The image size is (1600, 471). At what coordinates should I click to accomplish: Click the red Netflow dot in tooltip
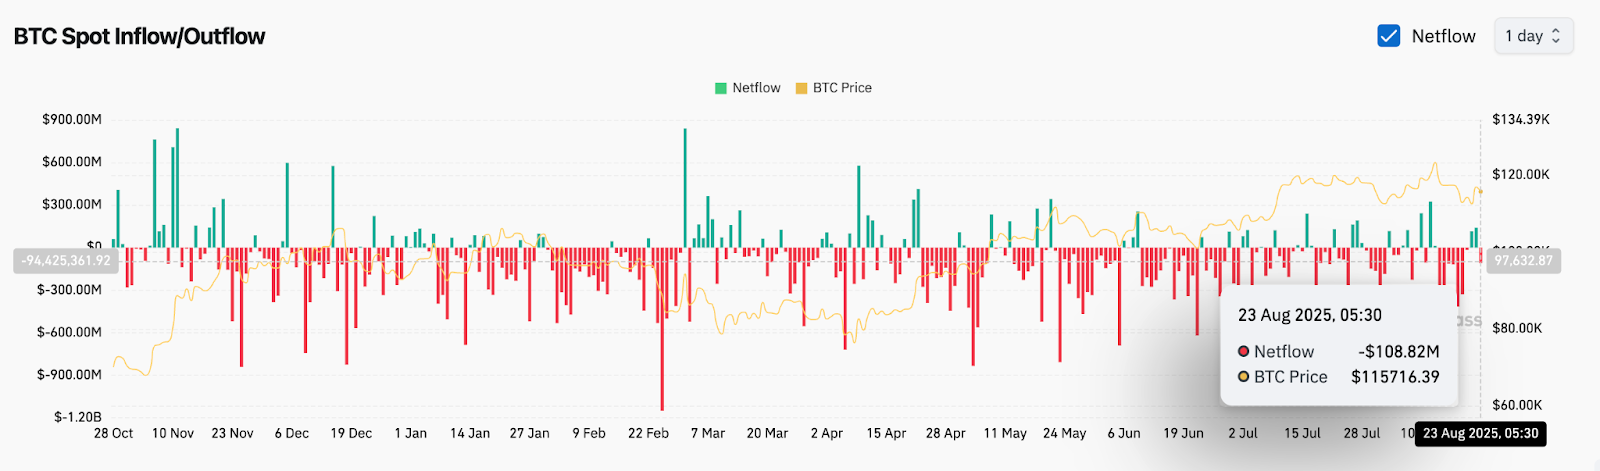coord(1244,351)
